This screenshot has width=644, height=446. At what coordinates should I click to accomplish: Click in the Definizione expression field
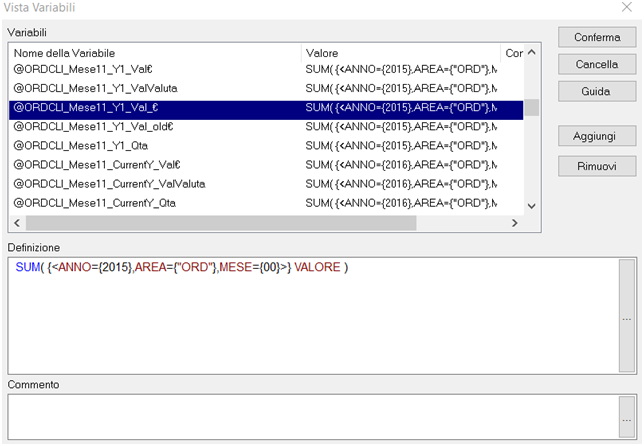point(313,316)
